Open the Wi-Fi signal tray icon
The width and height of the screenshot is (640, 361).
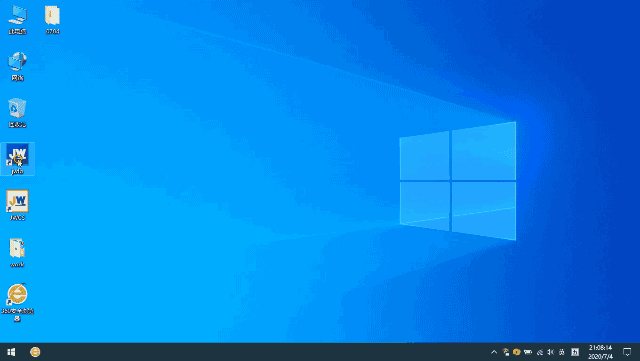pos(540,352)
